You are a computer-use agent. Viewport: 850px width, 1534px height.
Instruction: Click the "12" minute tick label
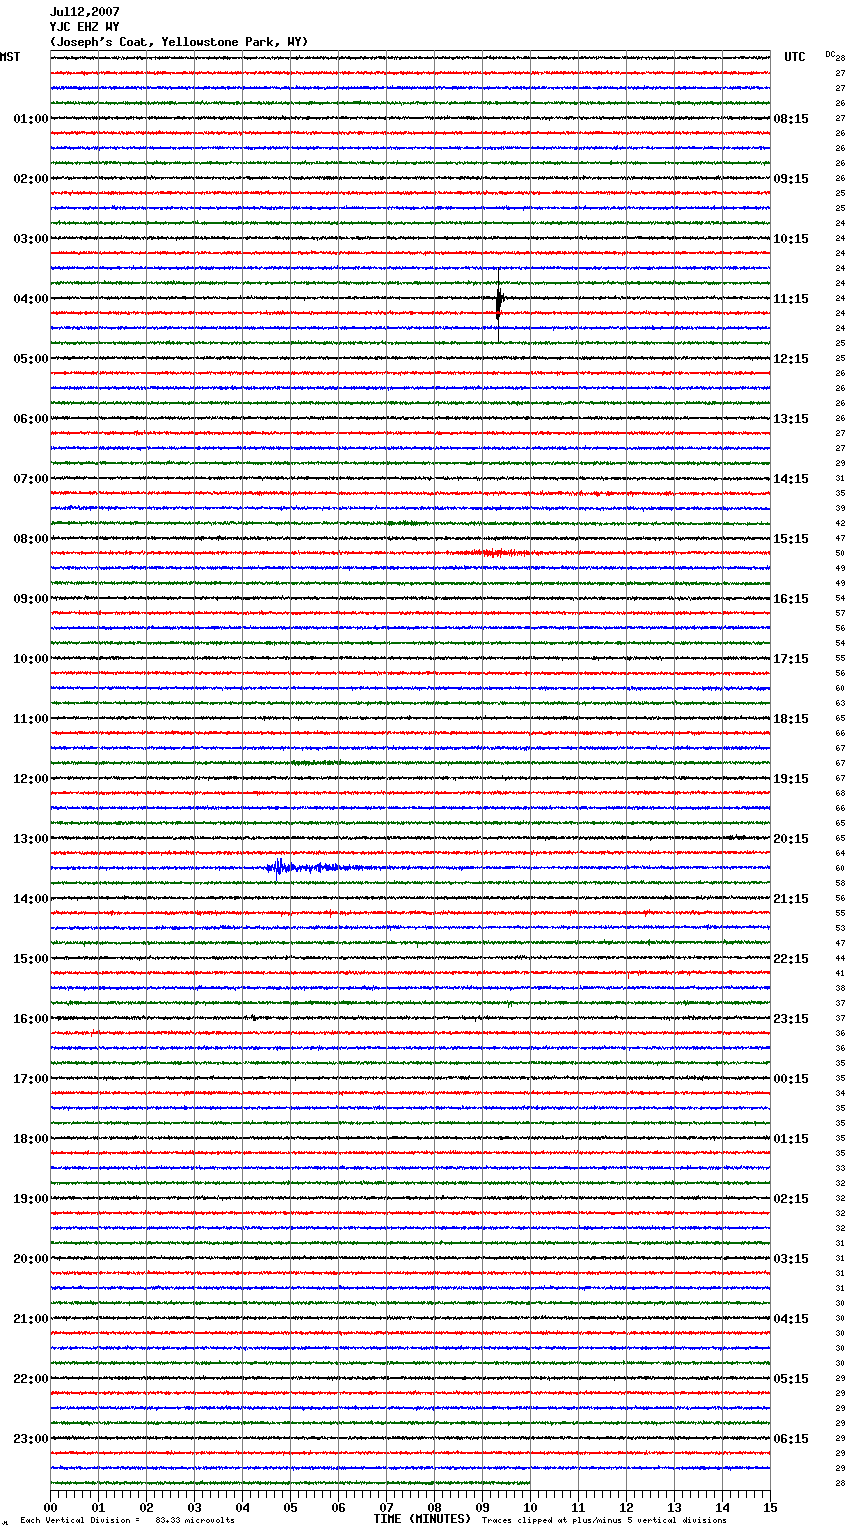click(626, 1507)
